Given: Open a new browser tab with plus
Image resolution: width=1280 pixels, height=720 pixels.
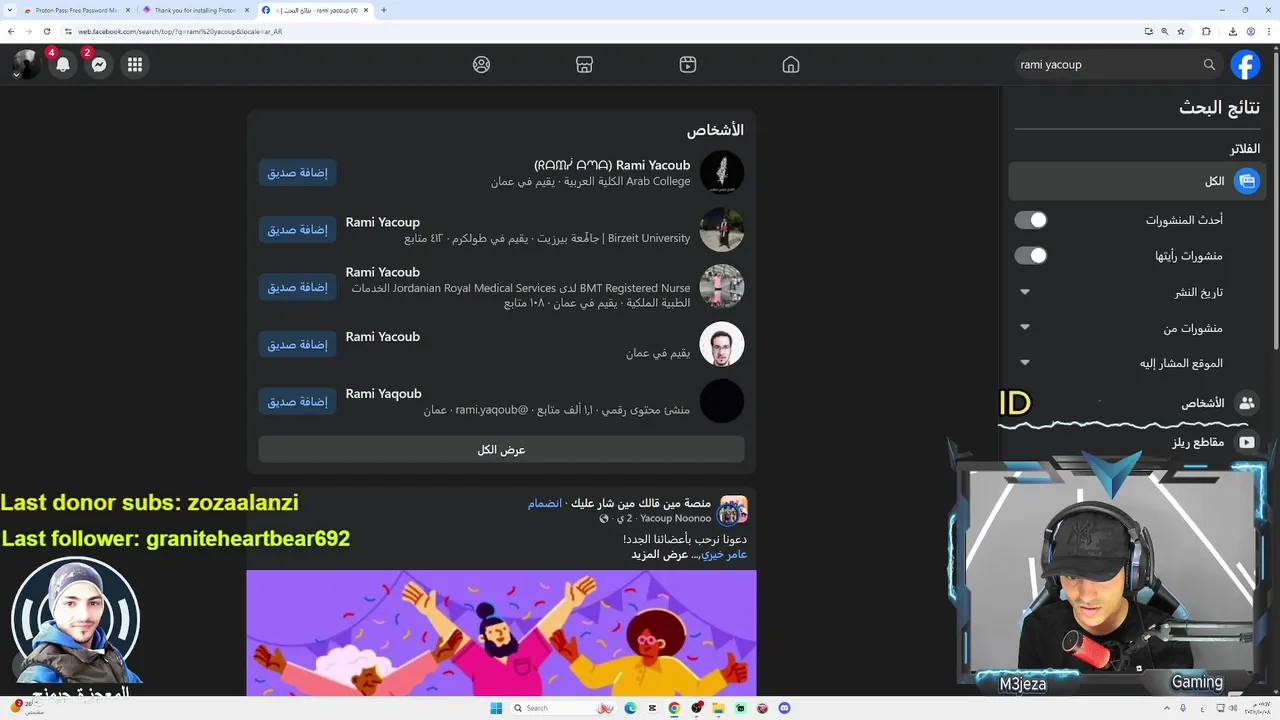Looking at the screenshot, I should tap(384, 10).
